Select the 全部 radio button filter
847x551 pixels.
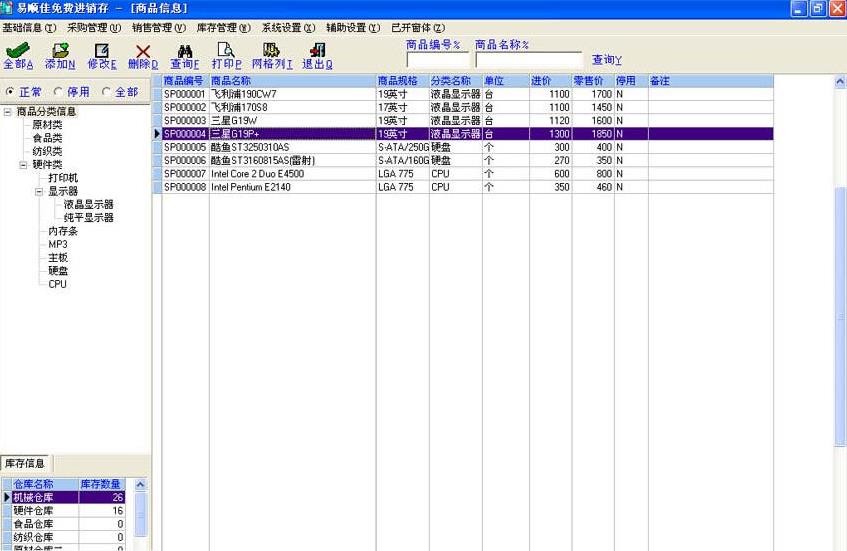[107, 92]
